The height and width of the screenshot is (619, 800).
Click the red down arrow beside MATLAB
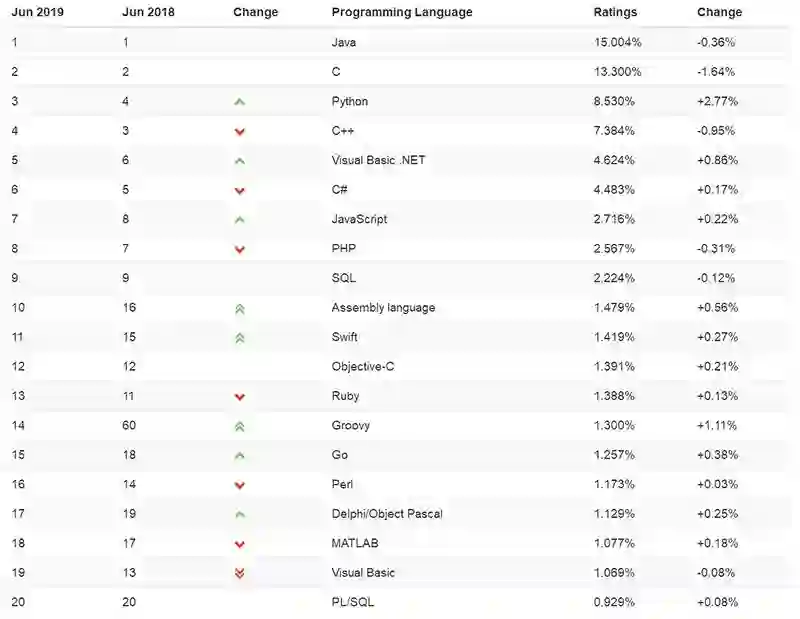[x=240, y=545]
